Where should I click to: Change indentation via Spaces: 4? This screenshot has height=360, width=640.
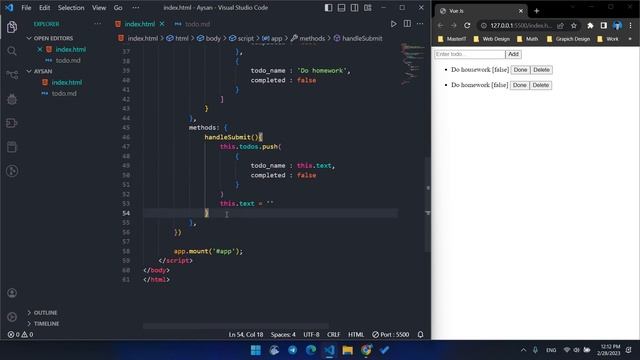283,334
